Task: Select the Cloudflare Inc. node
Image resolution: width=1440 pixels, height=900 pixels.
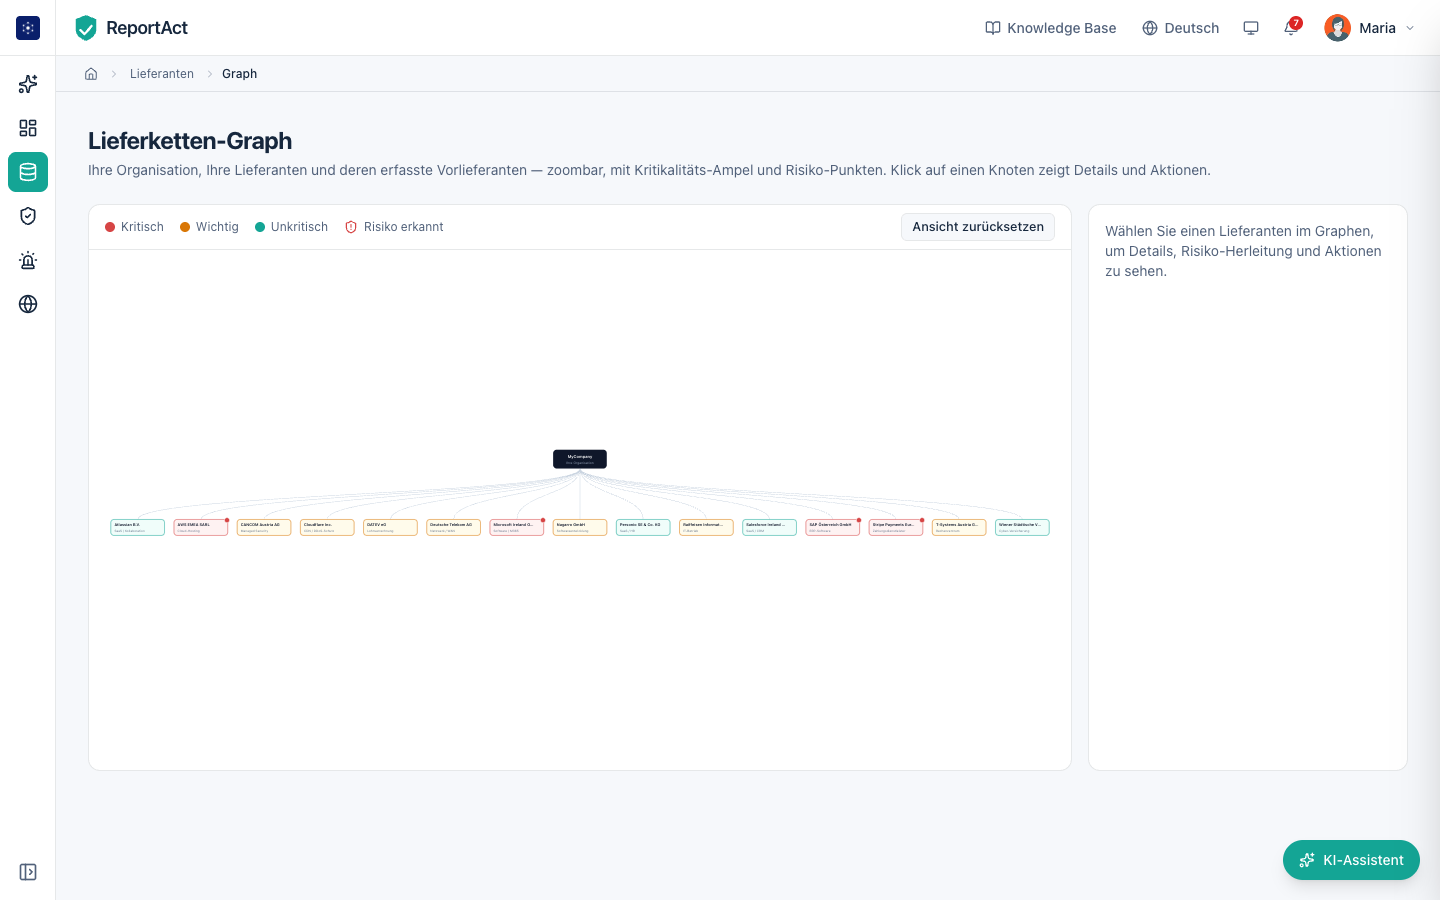Action: (x=327, y=527)
